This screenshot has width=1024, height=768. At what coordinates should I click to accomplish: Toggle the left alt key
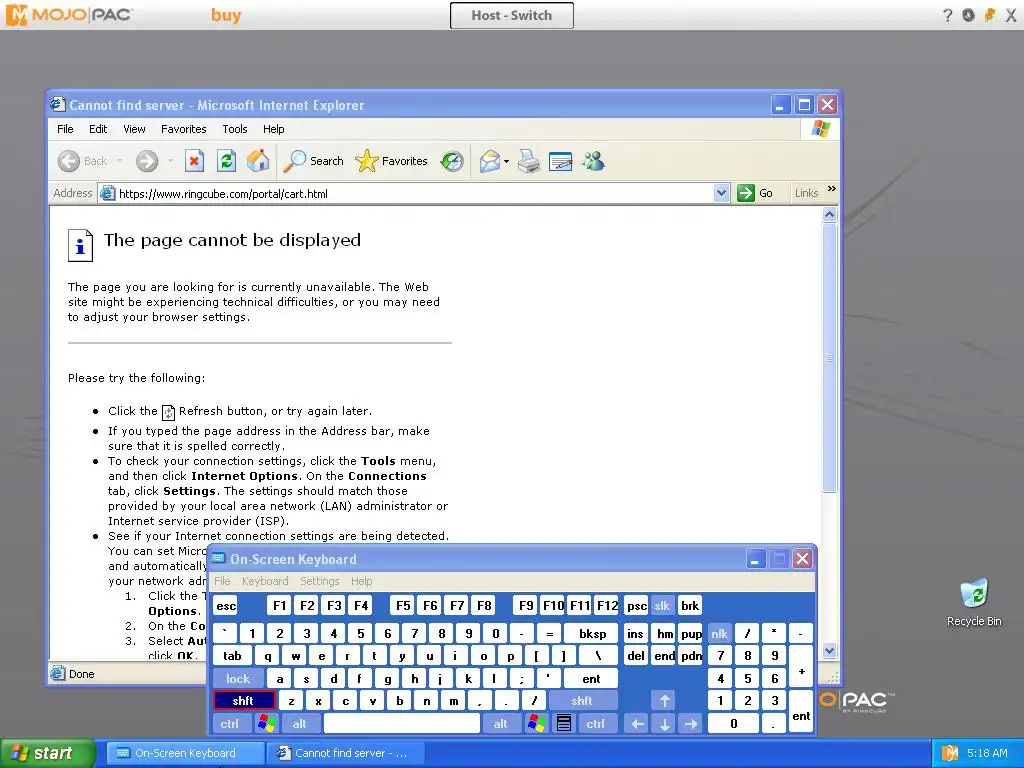tap(300, 724)
